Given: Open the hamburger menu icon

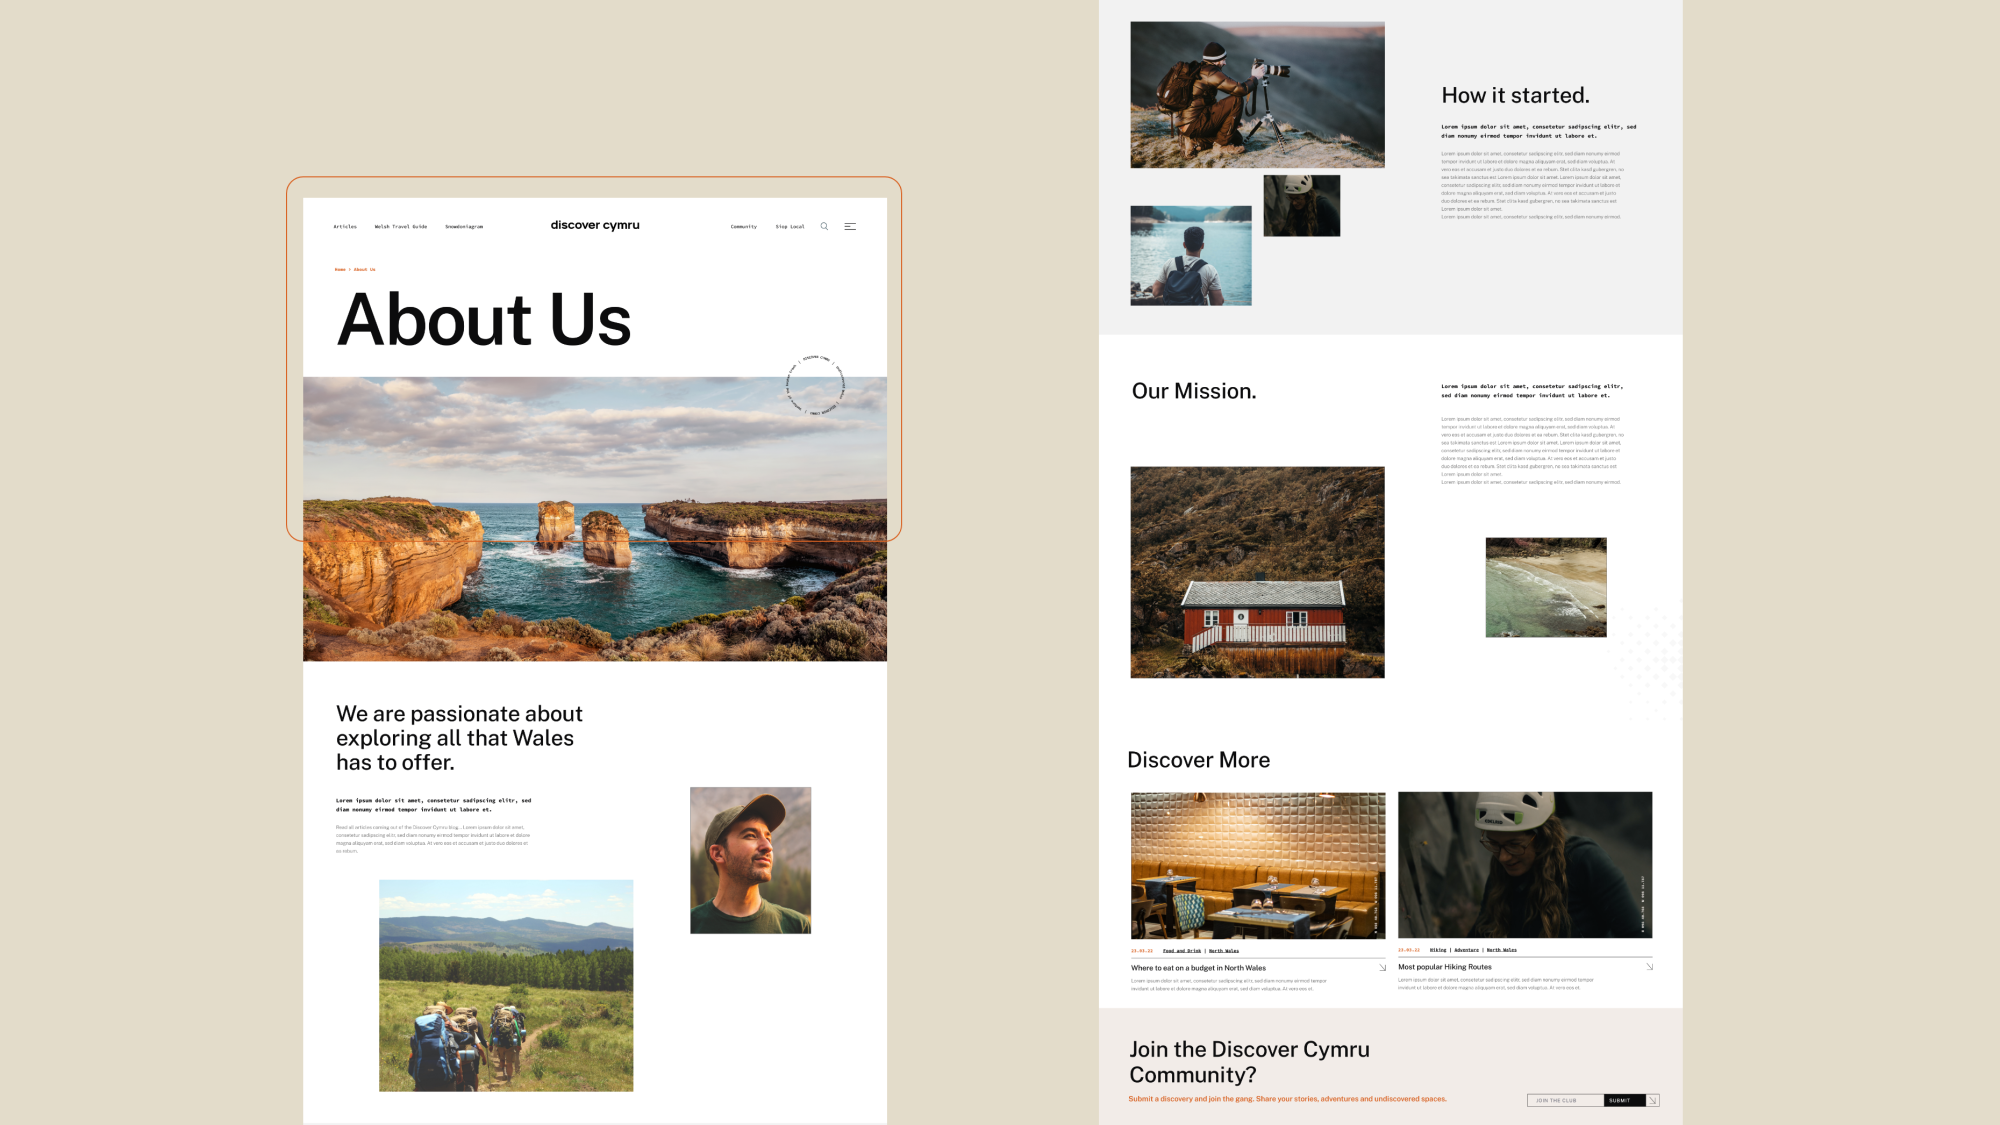Looking at the screenshot, I should tap(850, 227).
